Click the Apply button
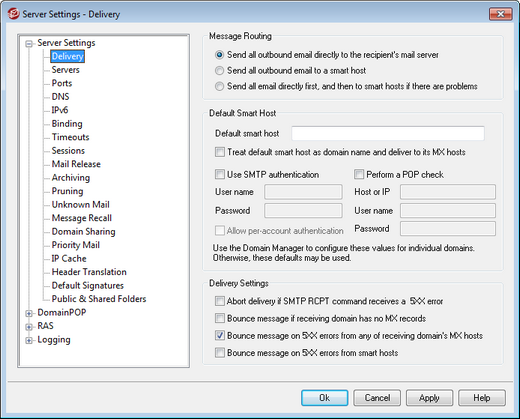Screen dimensions: 520x419 pyautogui.click(x=429, y=398)
